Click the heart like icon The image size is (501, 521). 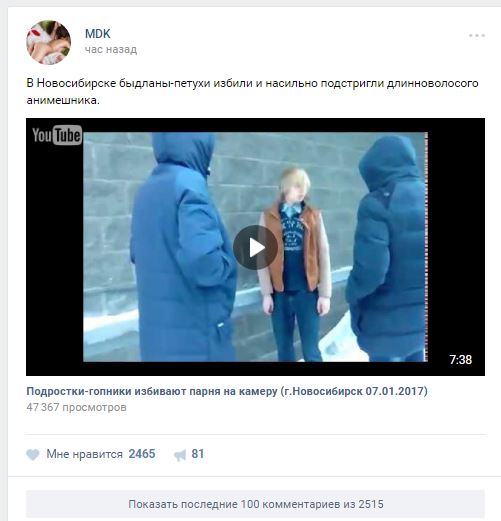click(x=33, y=454)
